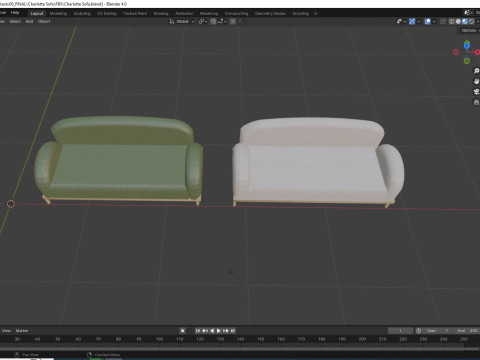The height and width of the screenshot is (360, 480).
Task: Click the move view hand icon
Action: tap(476, 81)
